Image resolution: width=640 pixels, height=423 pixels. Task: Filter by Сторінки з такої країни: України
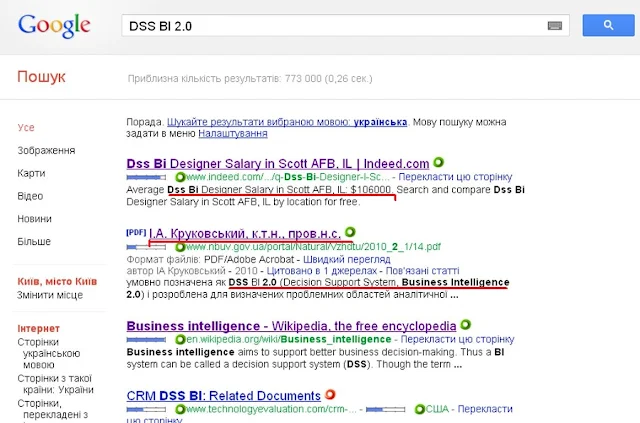click(56, 384)
